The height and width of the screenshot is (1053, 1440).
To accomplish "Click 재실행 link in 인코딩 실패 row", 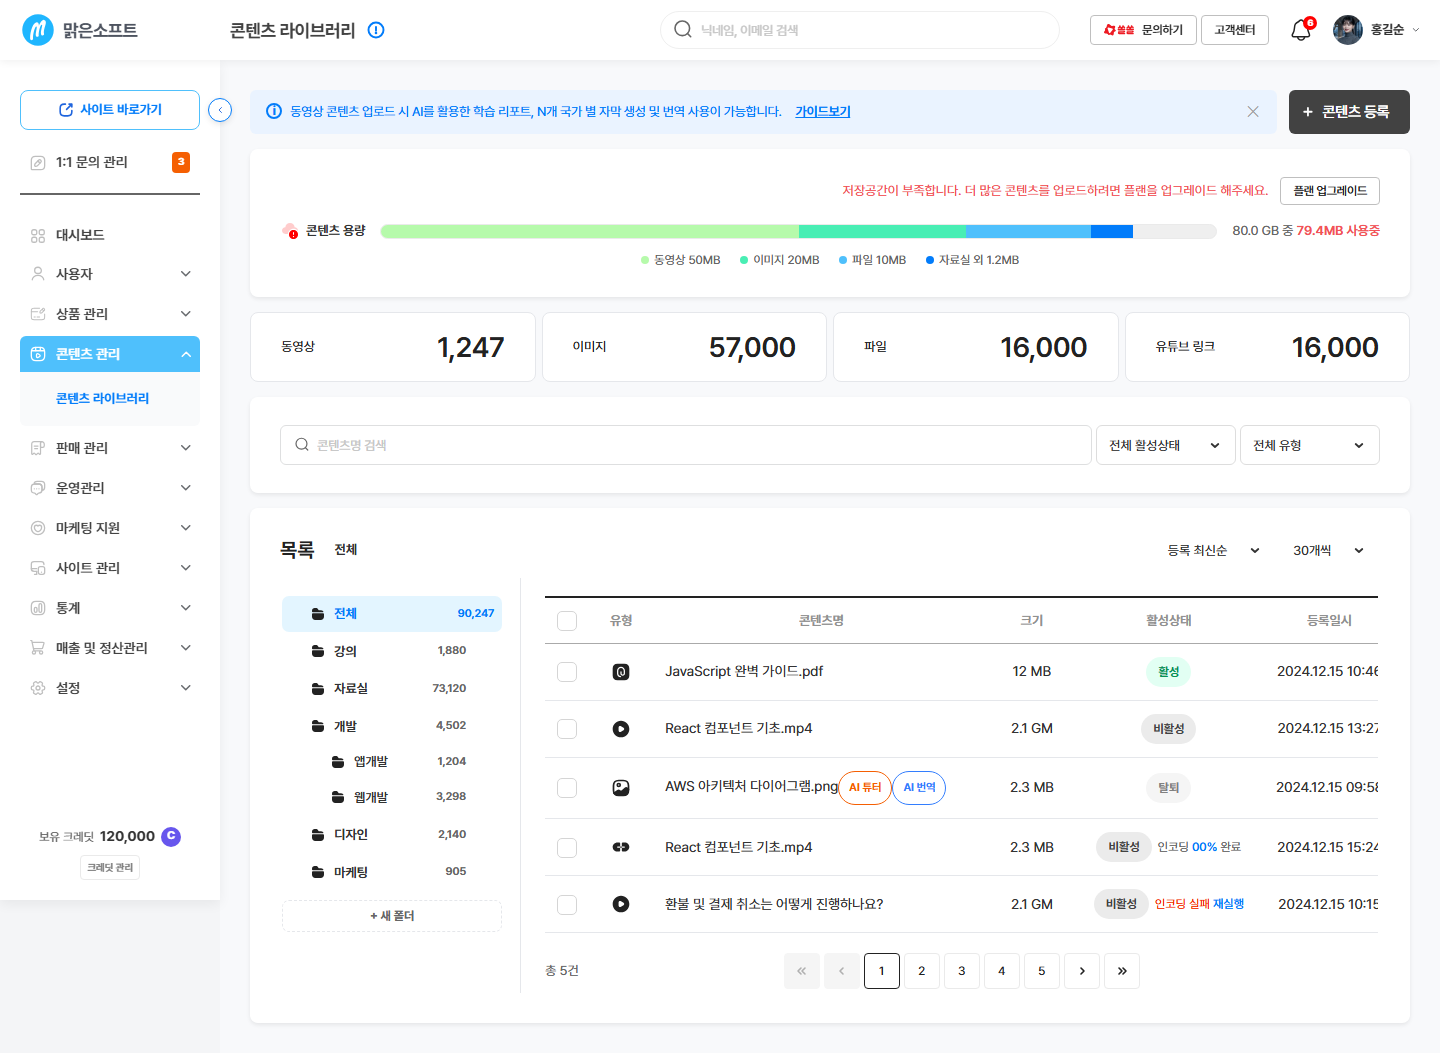I will point(1229,904).
